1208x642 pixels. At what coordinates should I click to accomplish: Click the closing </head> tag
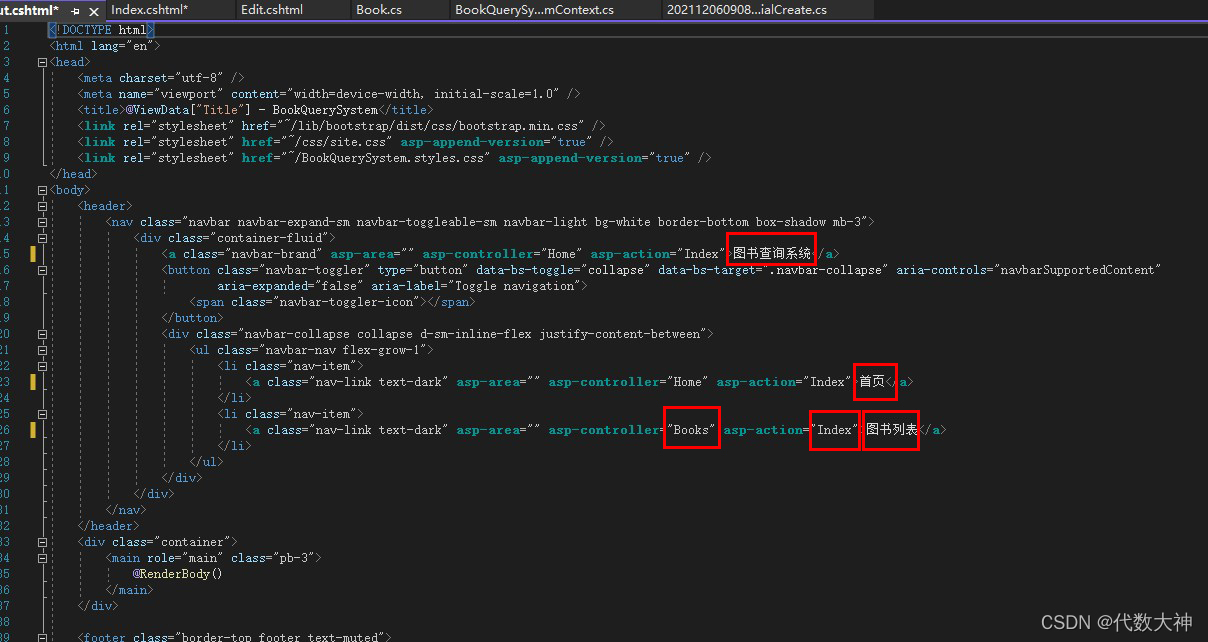(73, 174)
